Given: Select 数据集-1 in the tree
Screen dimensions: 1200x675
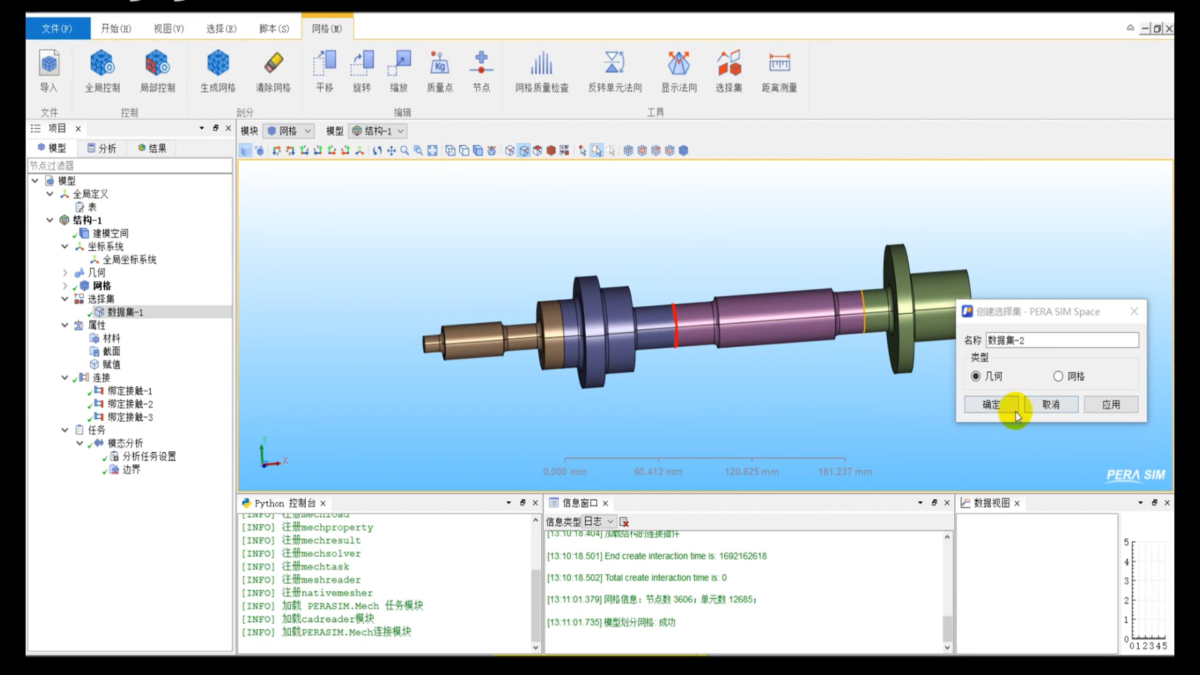Looking at the screenshot, I should coord(126,312).
